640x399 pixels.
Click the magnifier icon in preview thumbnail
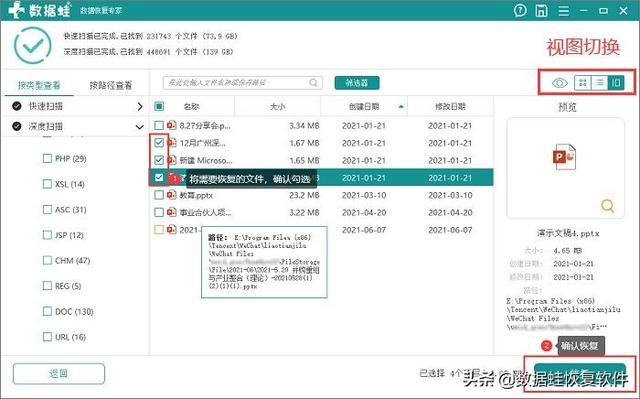pyautogui.click(x=607, y=206)
